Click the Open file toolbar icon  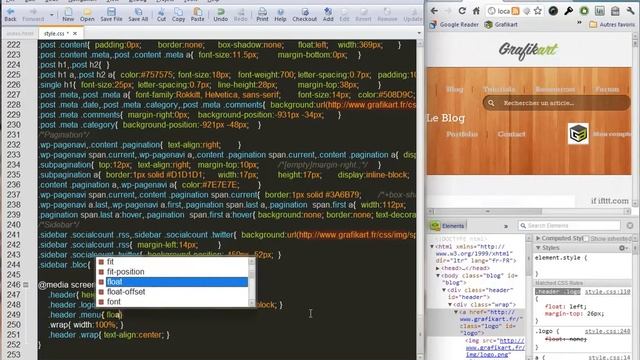click(x=87, y=15)
